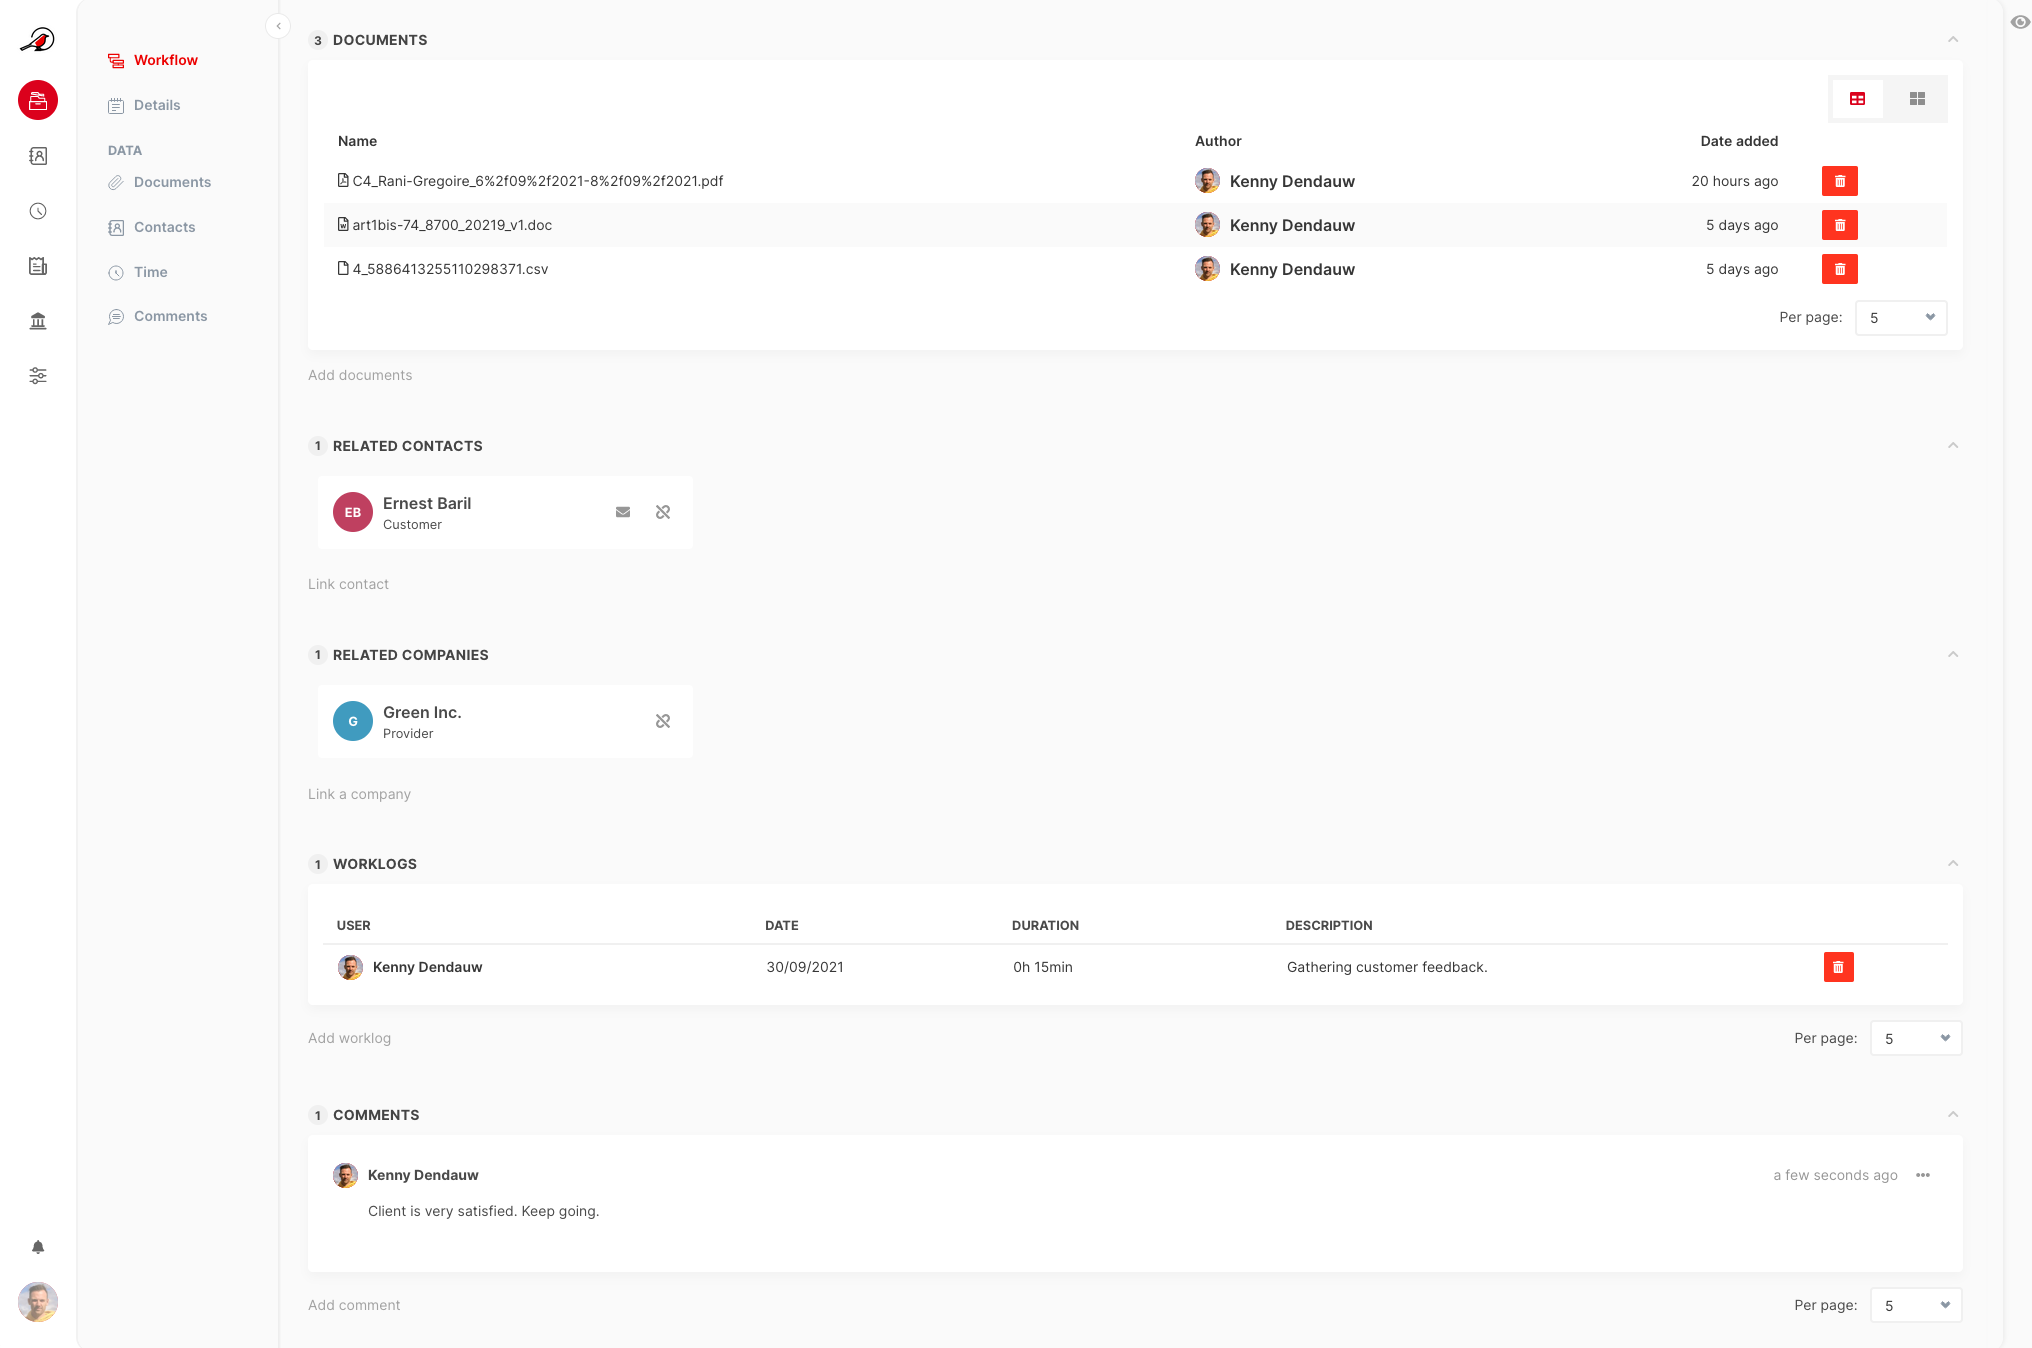This screenshot has width=2032, height=1348.
Task: Switch documents to grid view
Action: point(1917,99)
